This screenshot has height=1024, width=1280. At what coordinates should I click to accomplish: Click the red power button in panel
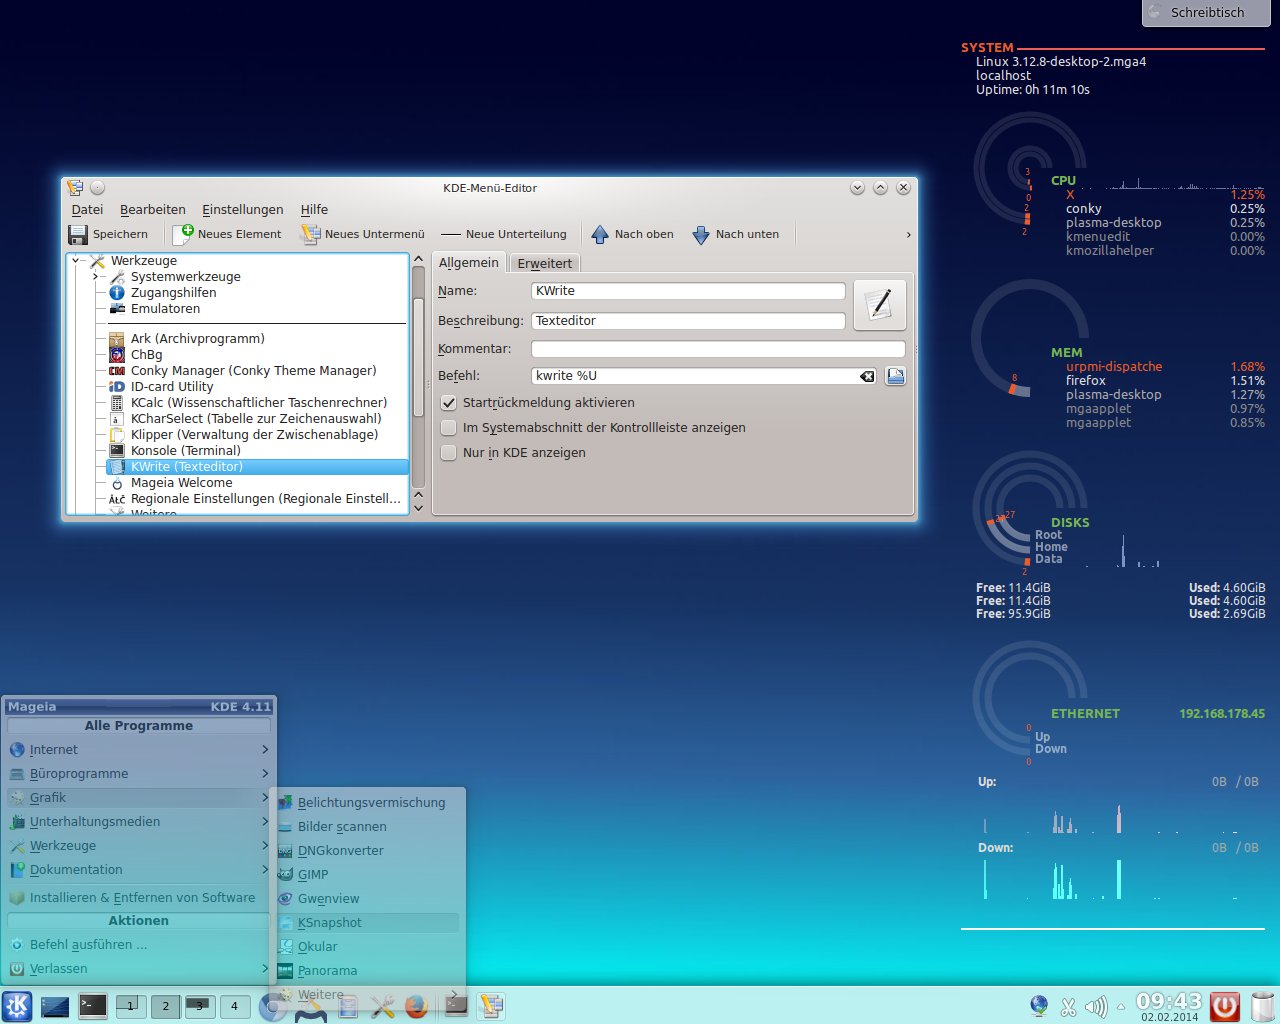(1225, 1006)
